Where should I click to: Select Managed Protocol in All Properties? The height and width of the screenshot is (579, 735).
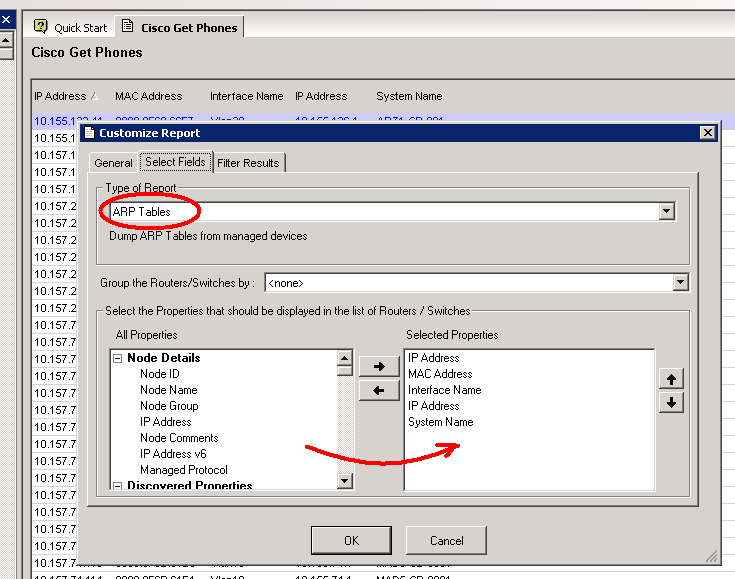184,469
